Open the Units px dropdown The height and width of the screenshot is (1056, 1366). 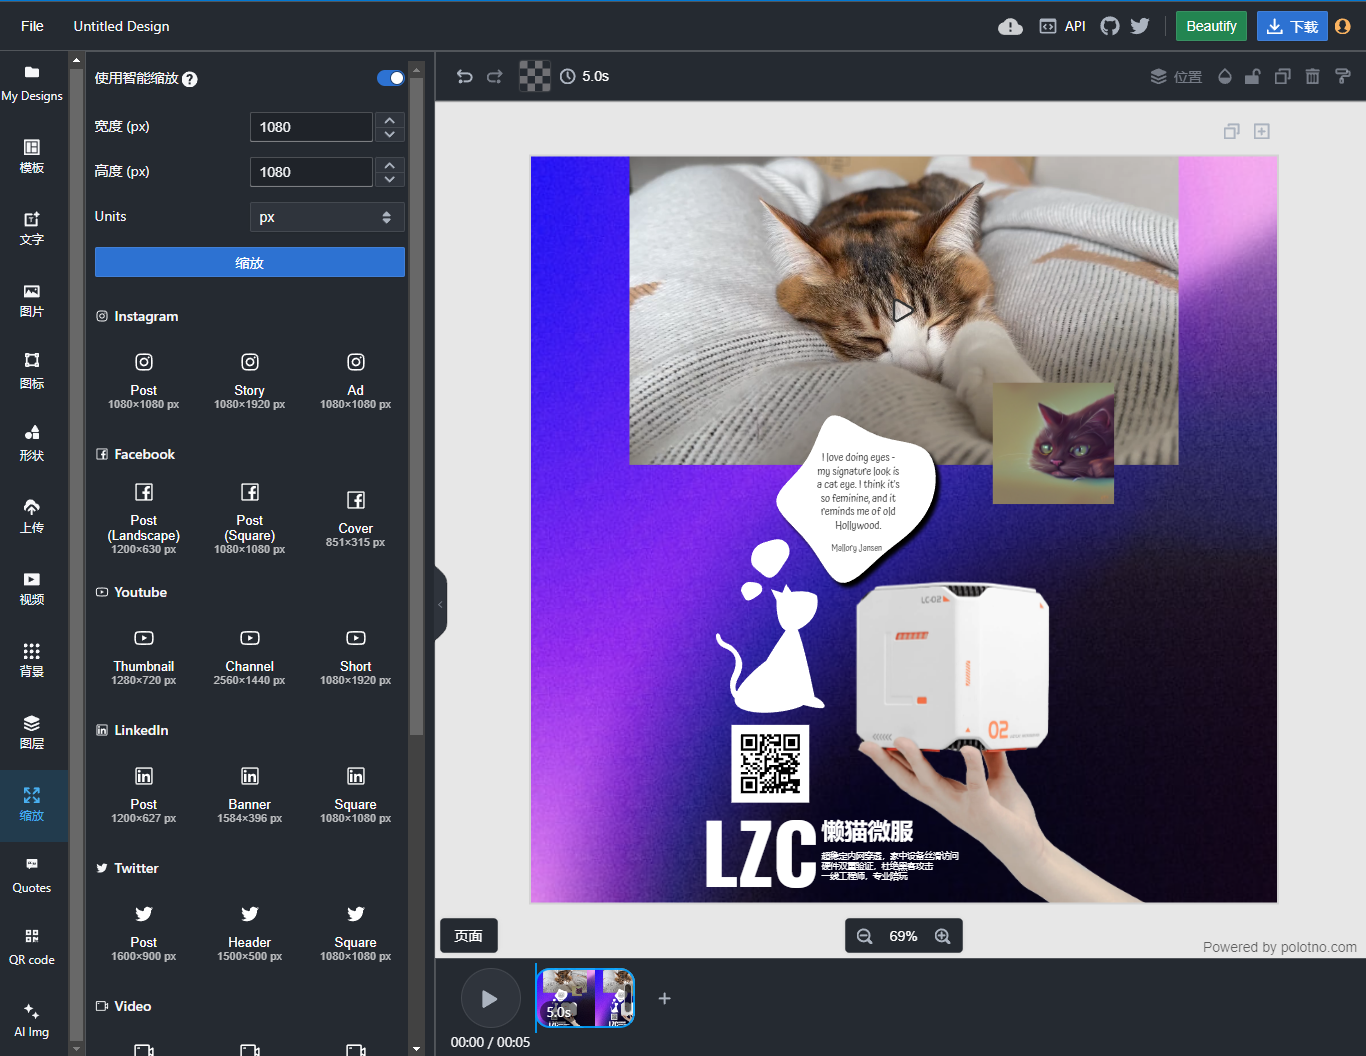click(327, 217)
